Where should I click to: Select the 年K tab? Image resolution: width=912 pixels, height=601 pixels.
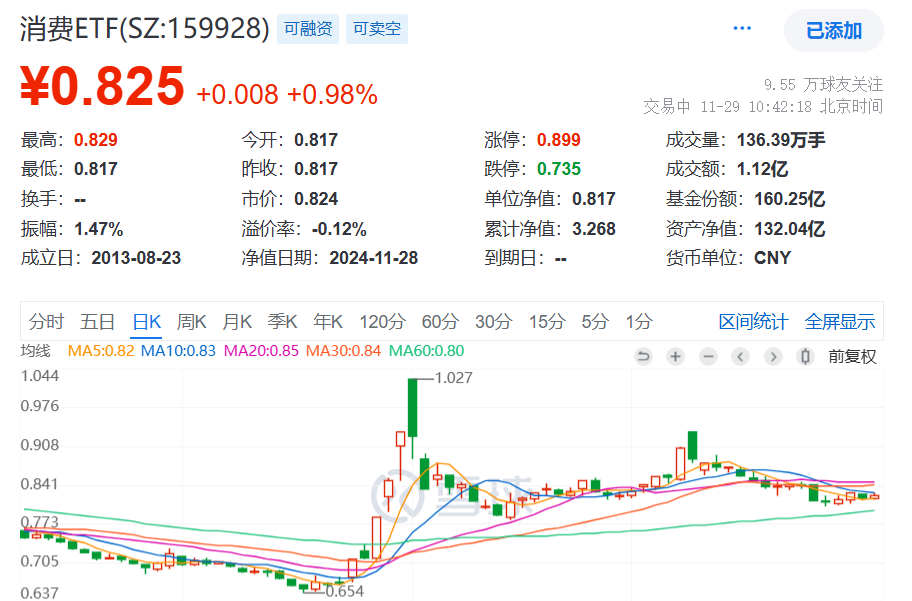click(x=328, y=321)
